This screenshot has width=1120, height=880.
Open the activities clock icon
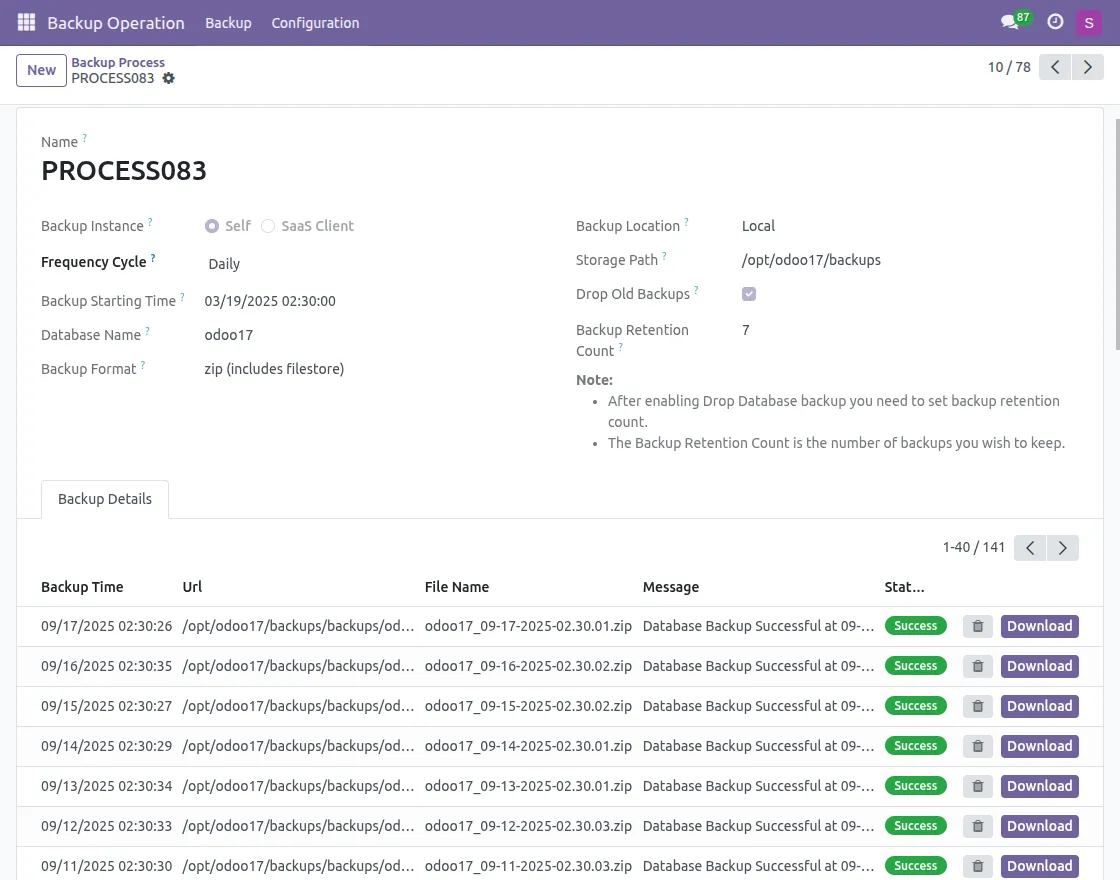click(x=1055, y=22)
